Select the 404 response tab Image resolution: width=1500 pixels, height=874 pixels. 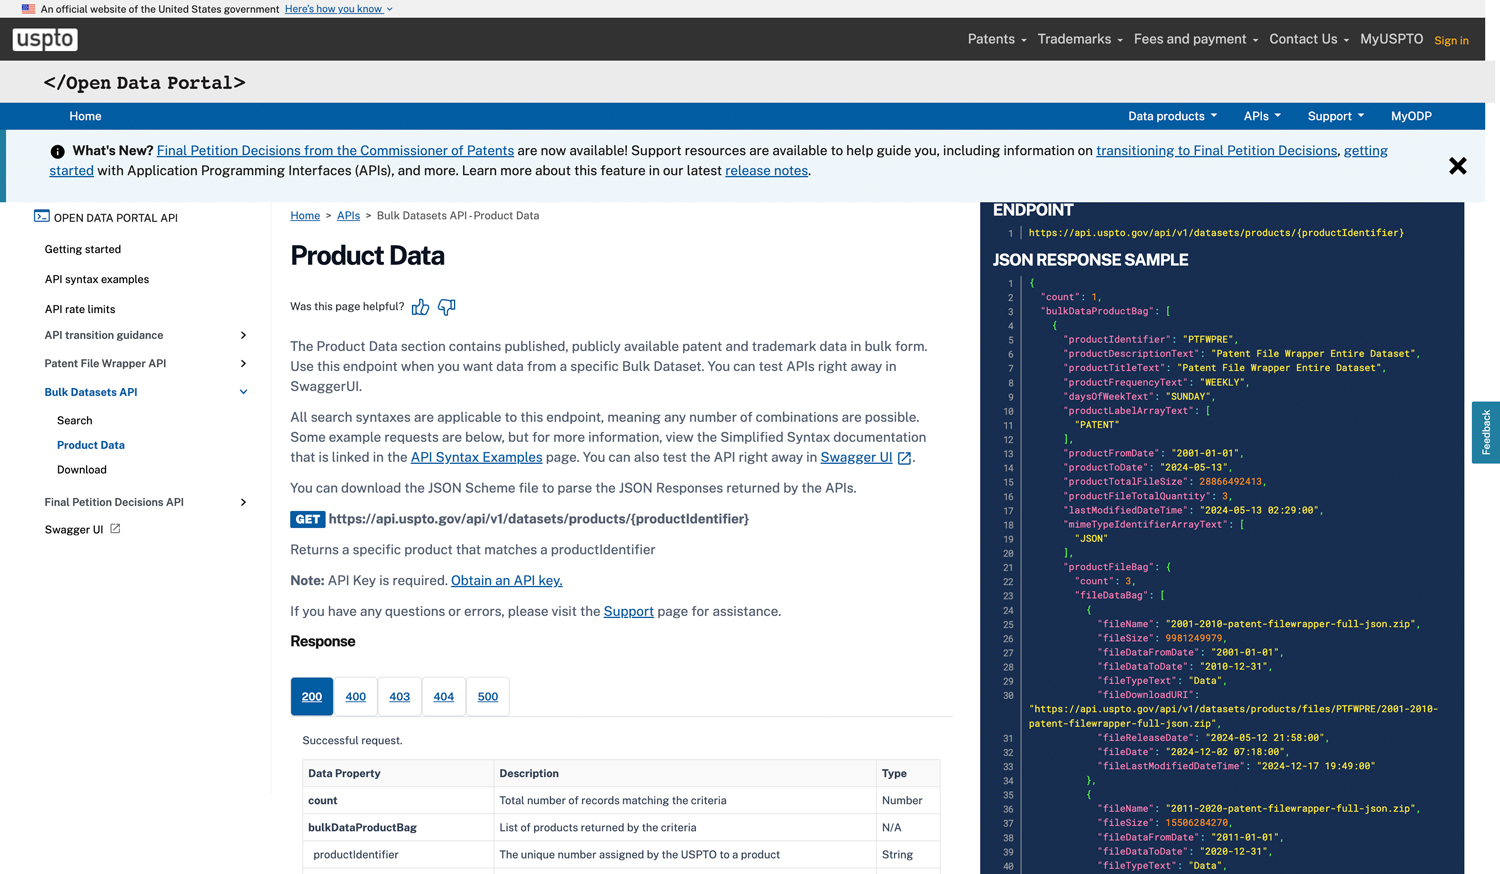coord(443,696)
